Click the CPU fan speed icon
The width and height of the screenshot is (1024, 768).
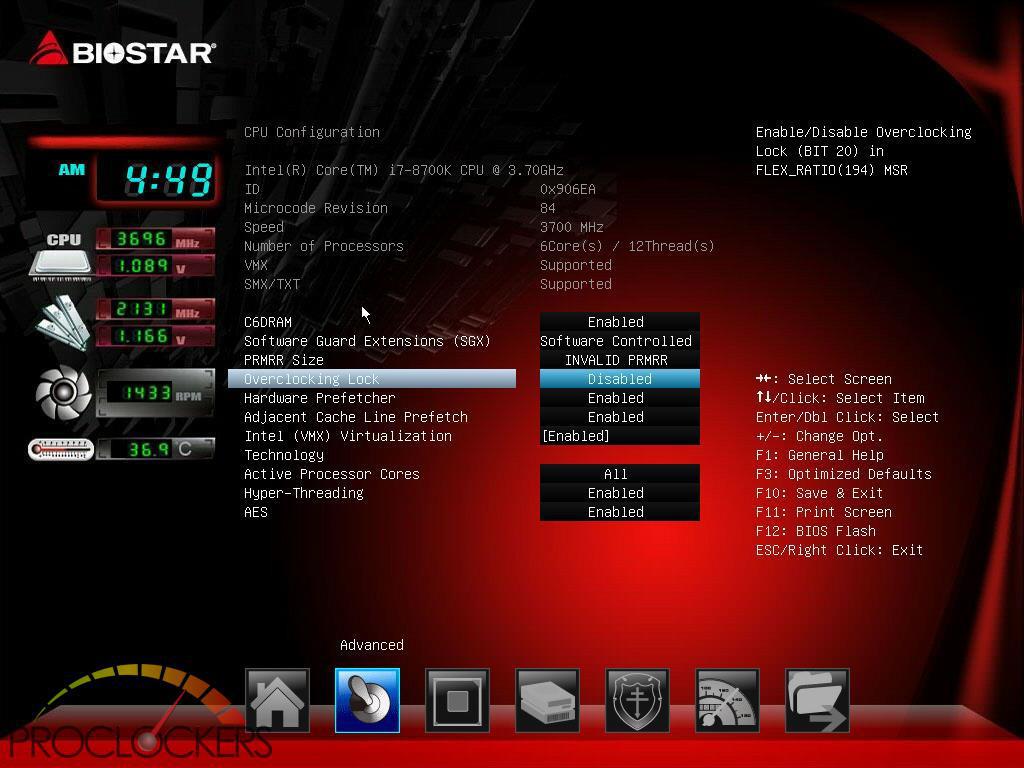tap(64, 393)
